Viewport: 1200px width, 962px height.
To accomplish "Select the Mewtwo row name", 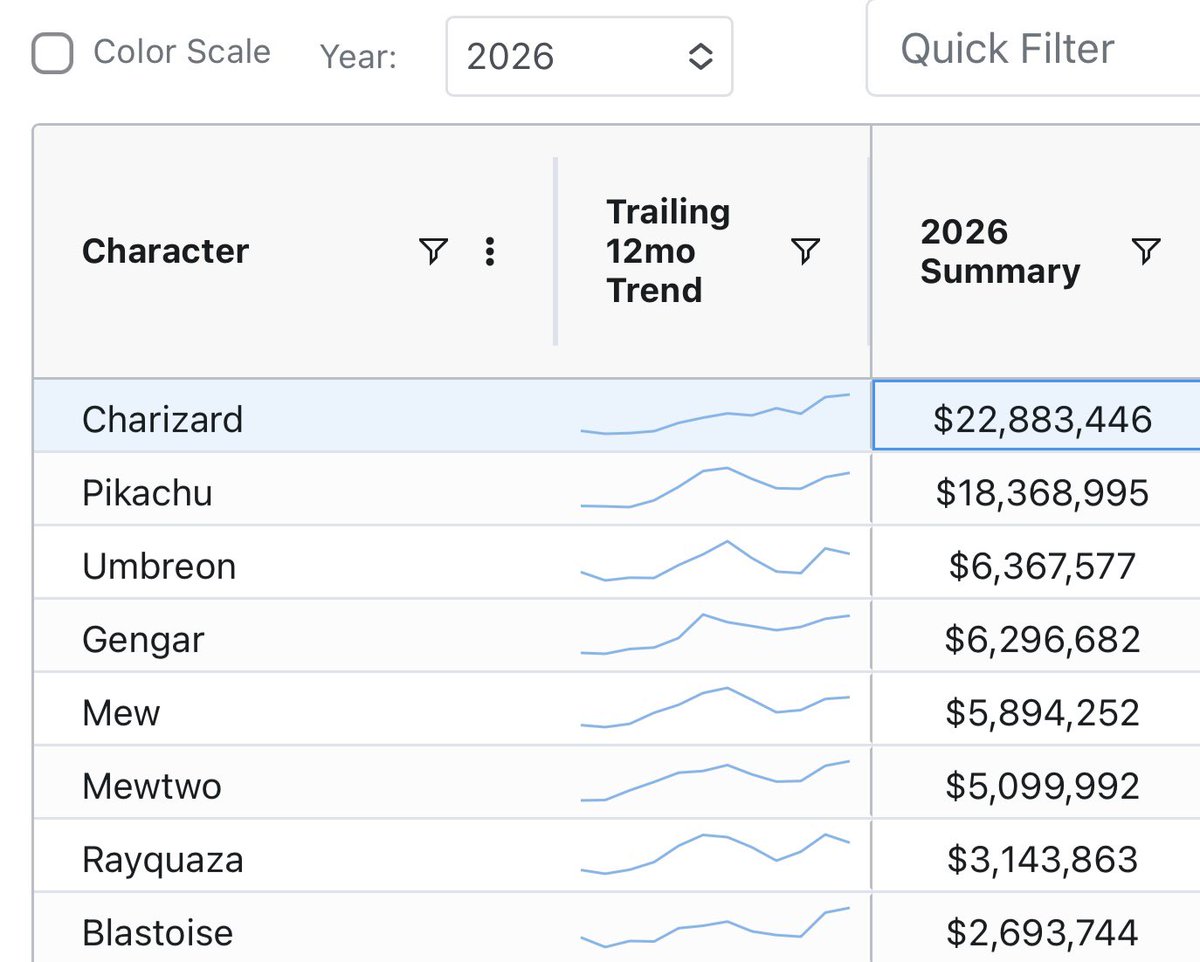I will click(x=152, y=786).
